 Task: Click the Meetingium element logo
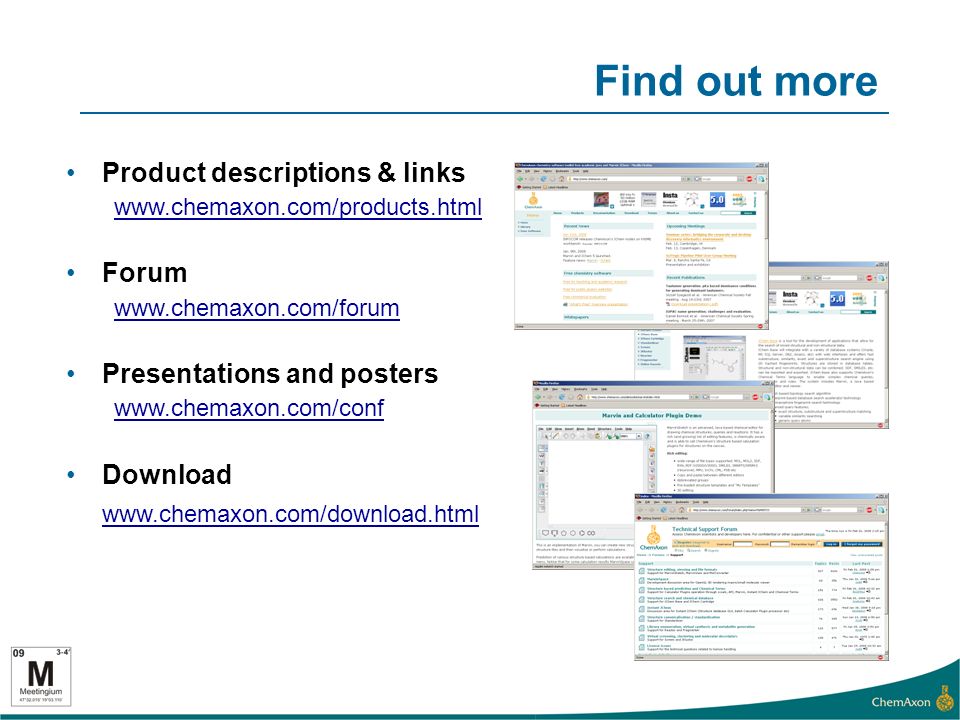tap(41, 677)
